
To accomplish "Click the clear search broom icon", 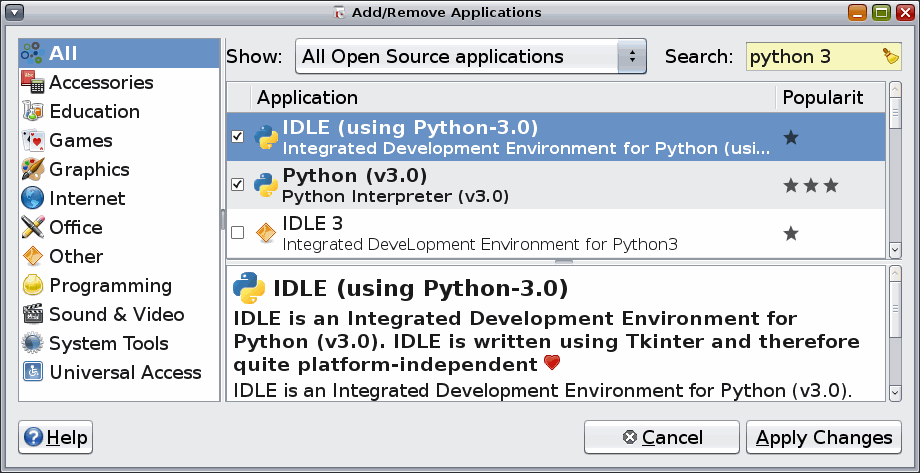I will (890, 57).
